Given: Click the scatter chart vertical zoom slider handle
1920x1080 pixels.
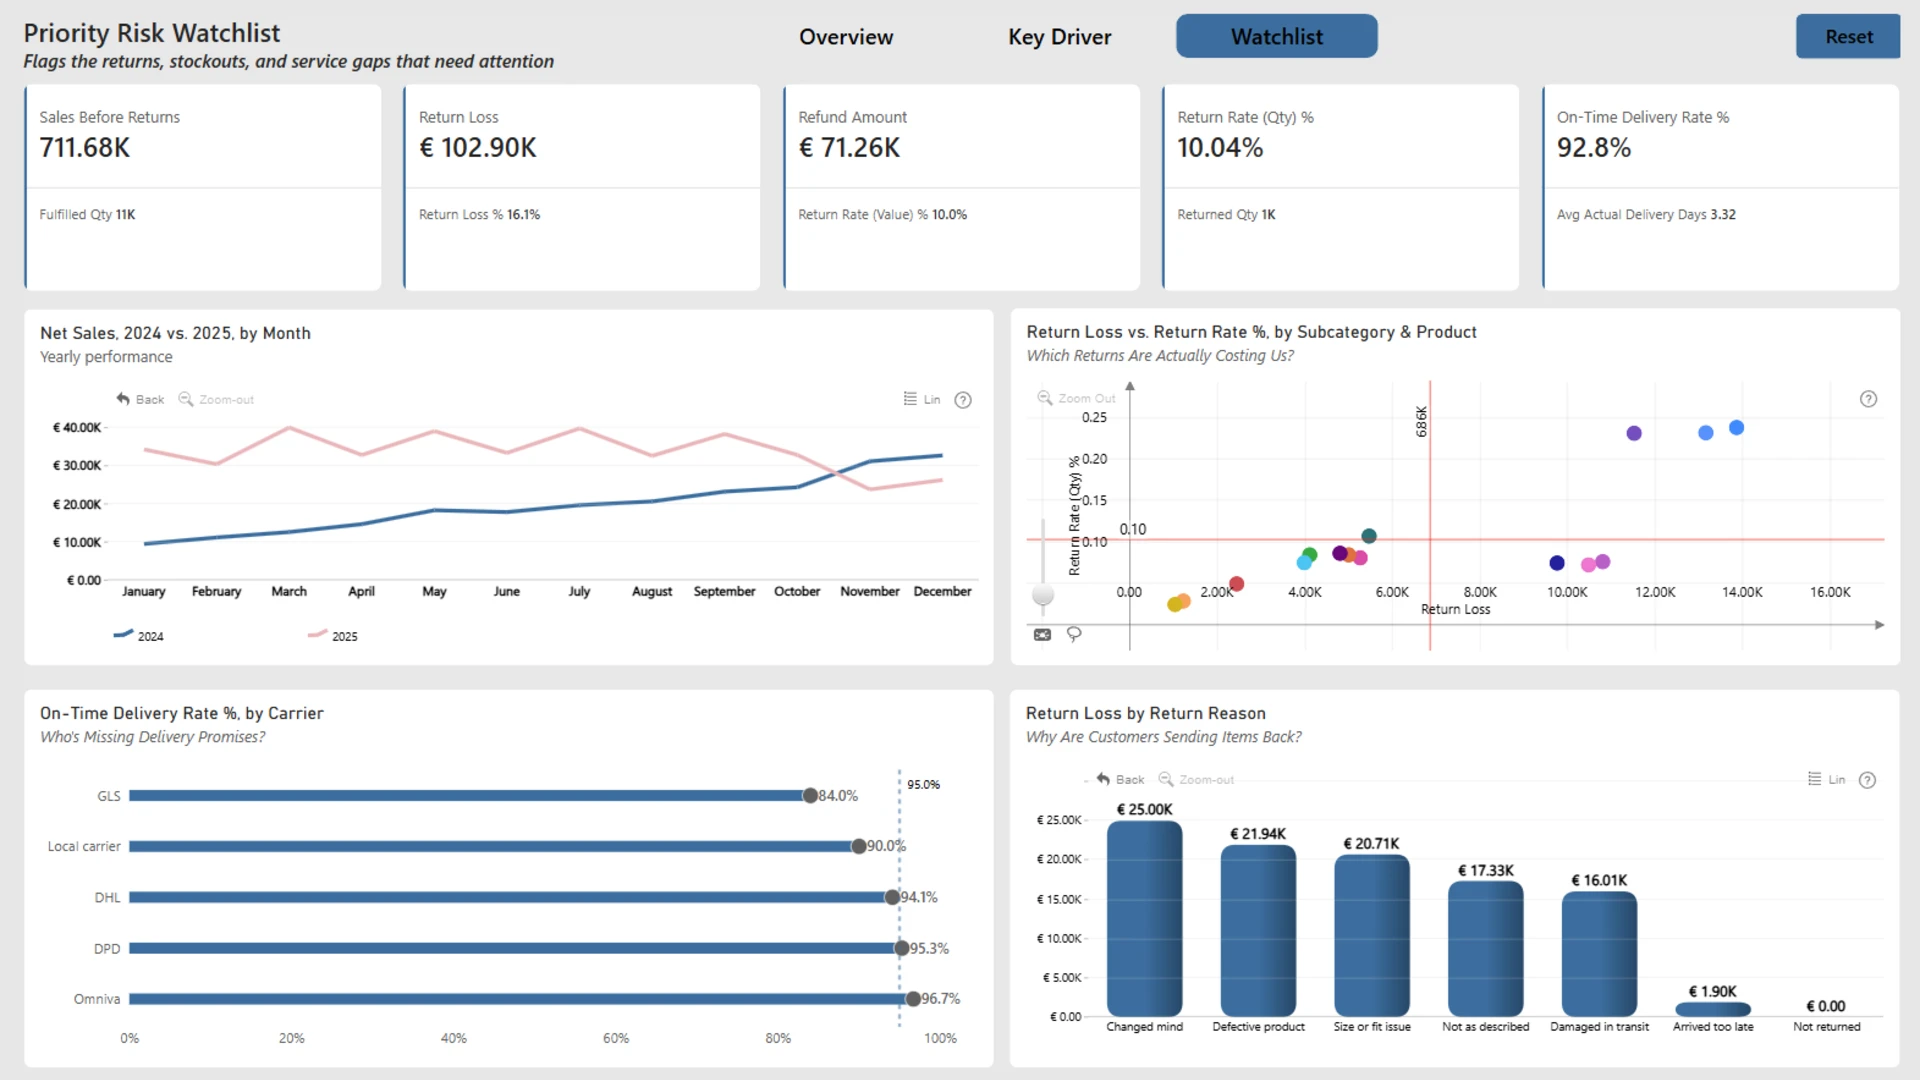Looking at the screenshot, I should tap(1043, 594).
